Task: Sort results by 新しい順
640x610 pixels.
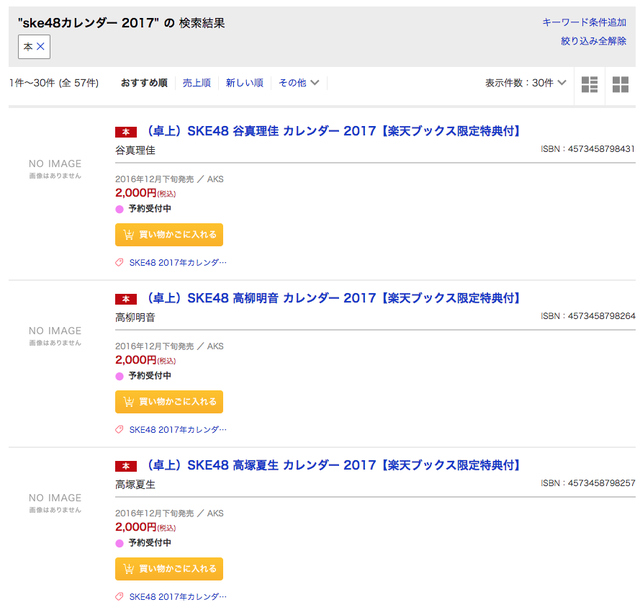Action: coord(244,83)
